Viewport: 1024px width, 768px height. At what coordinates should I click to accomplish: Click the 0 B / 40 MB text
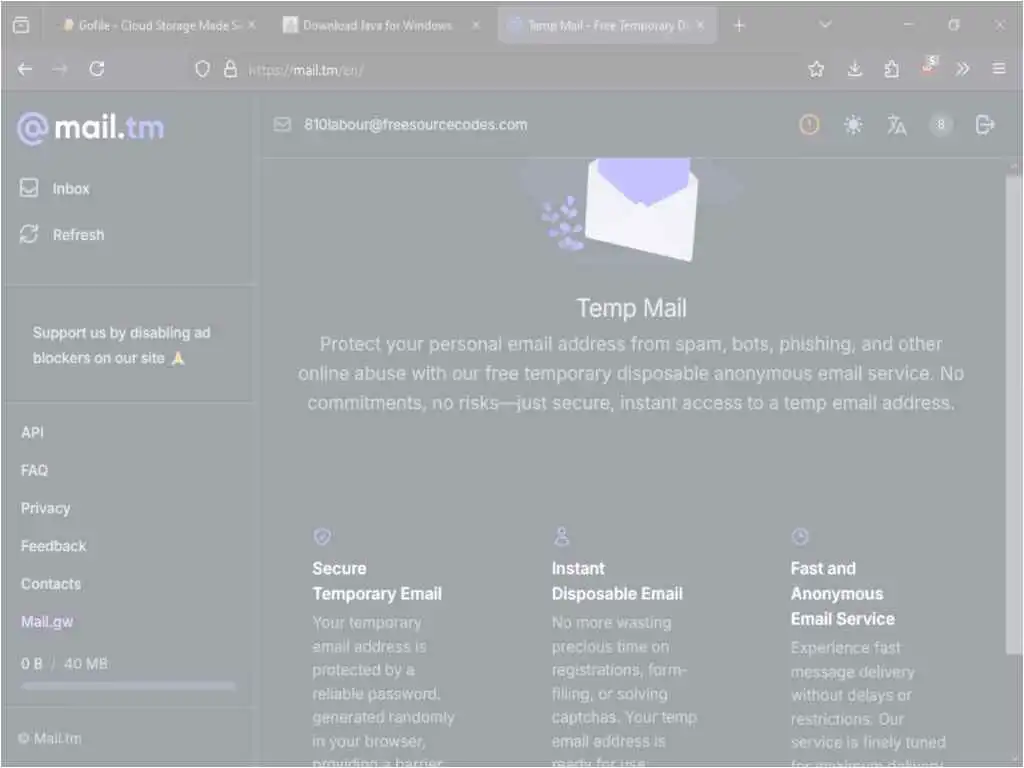64,664
